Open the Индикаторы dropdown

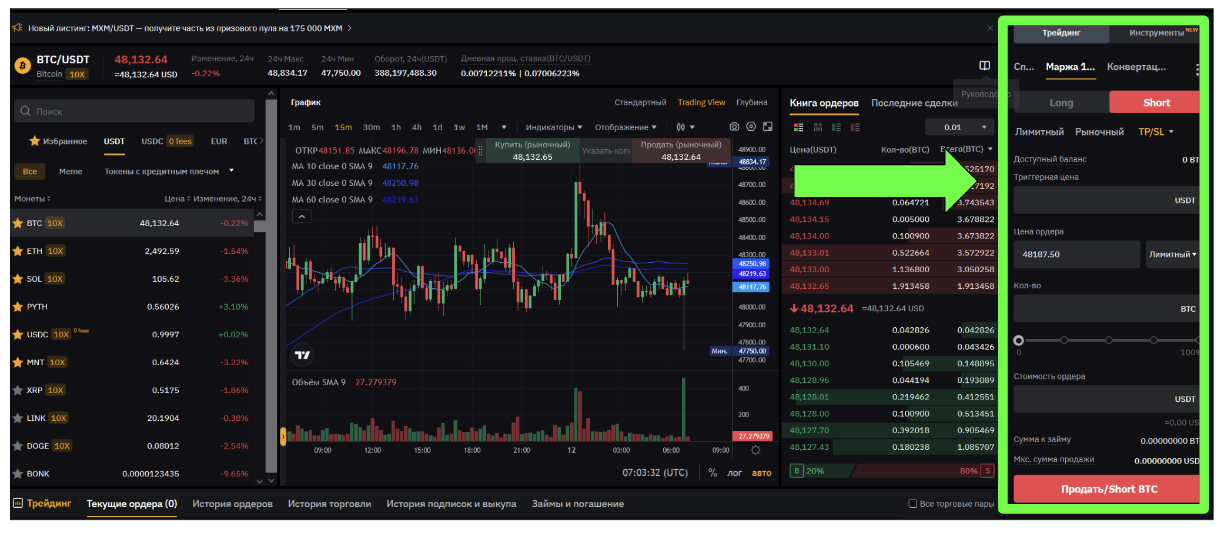click(x=554, y=127)
